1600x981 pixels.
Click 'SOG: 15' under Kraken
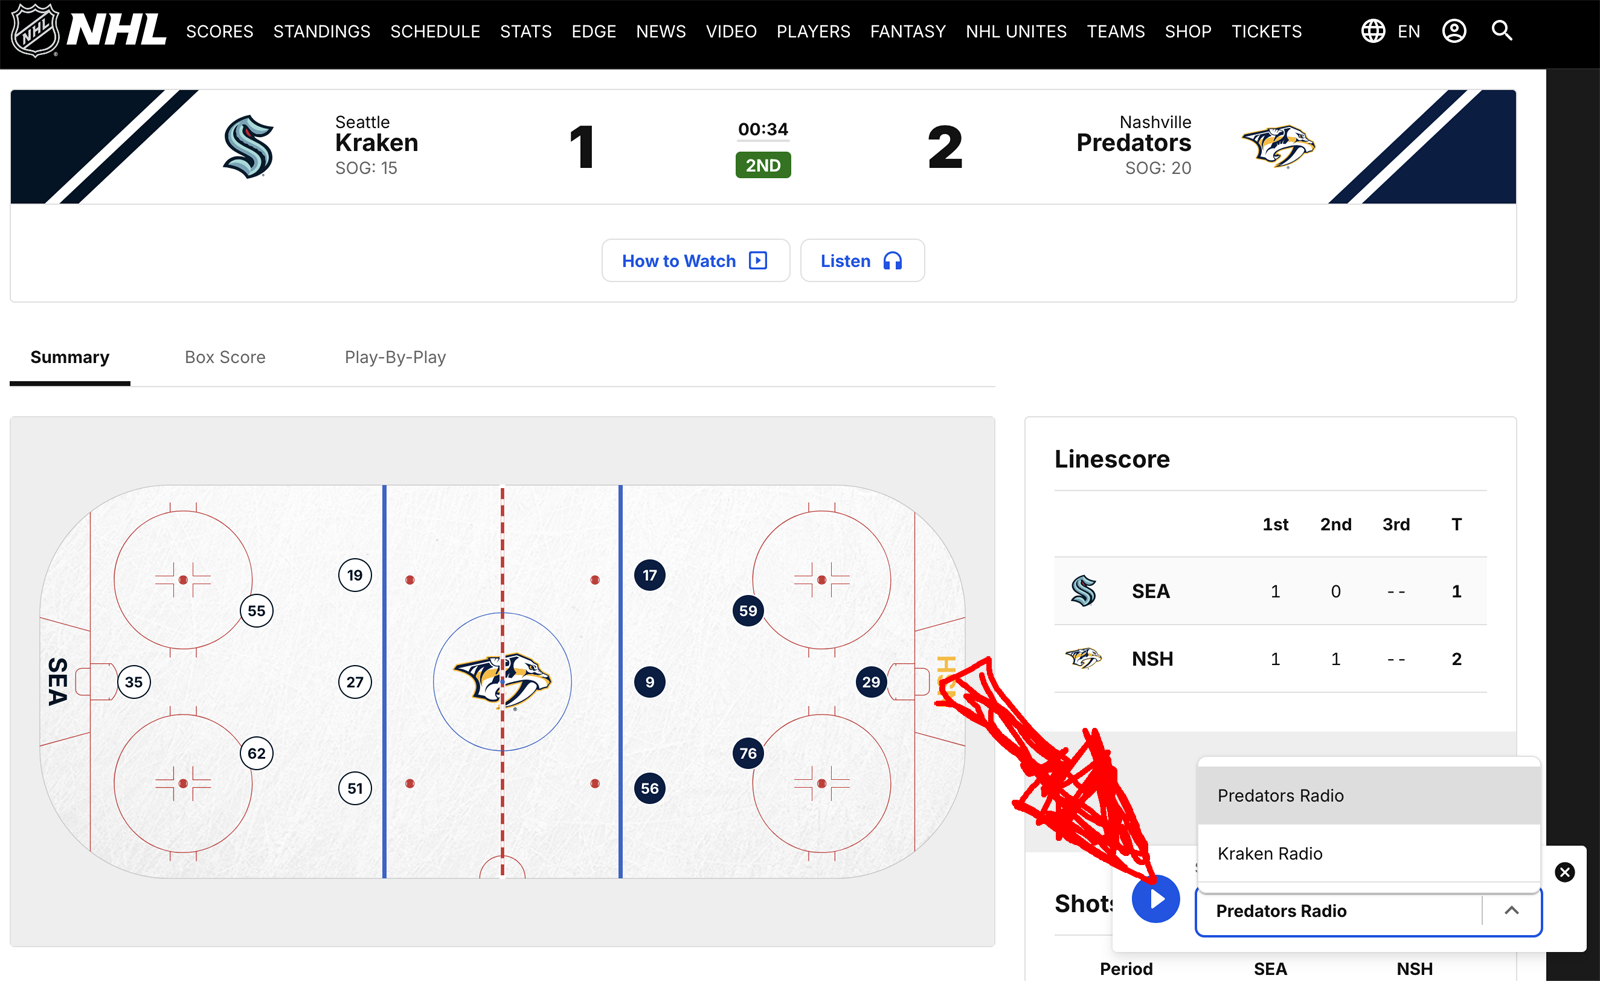[366, 168]
